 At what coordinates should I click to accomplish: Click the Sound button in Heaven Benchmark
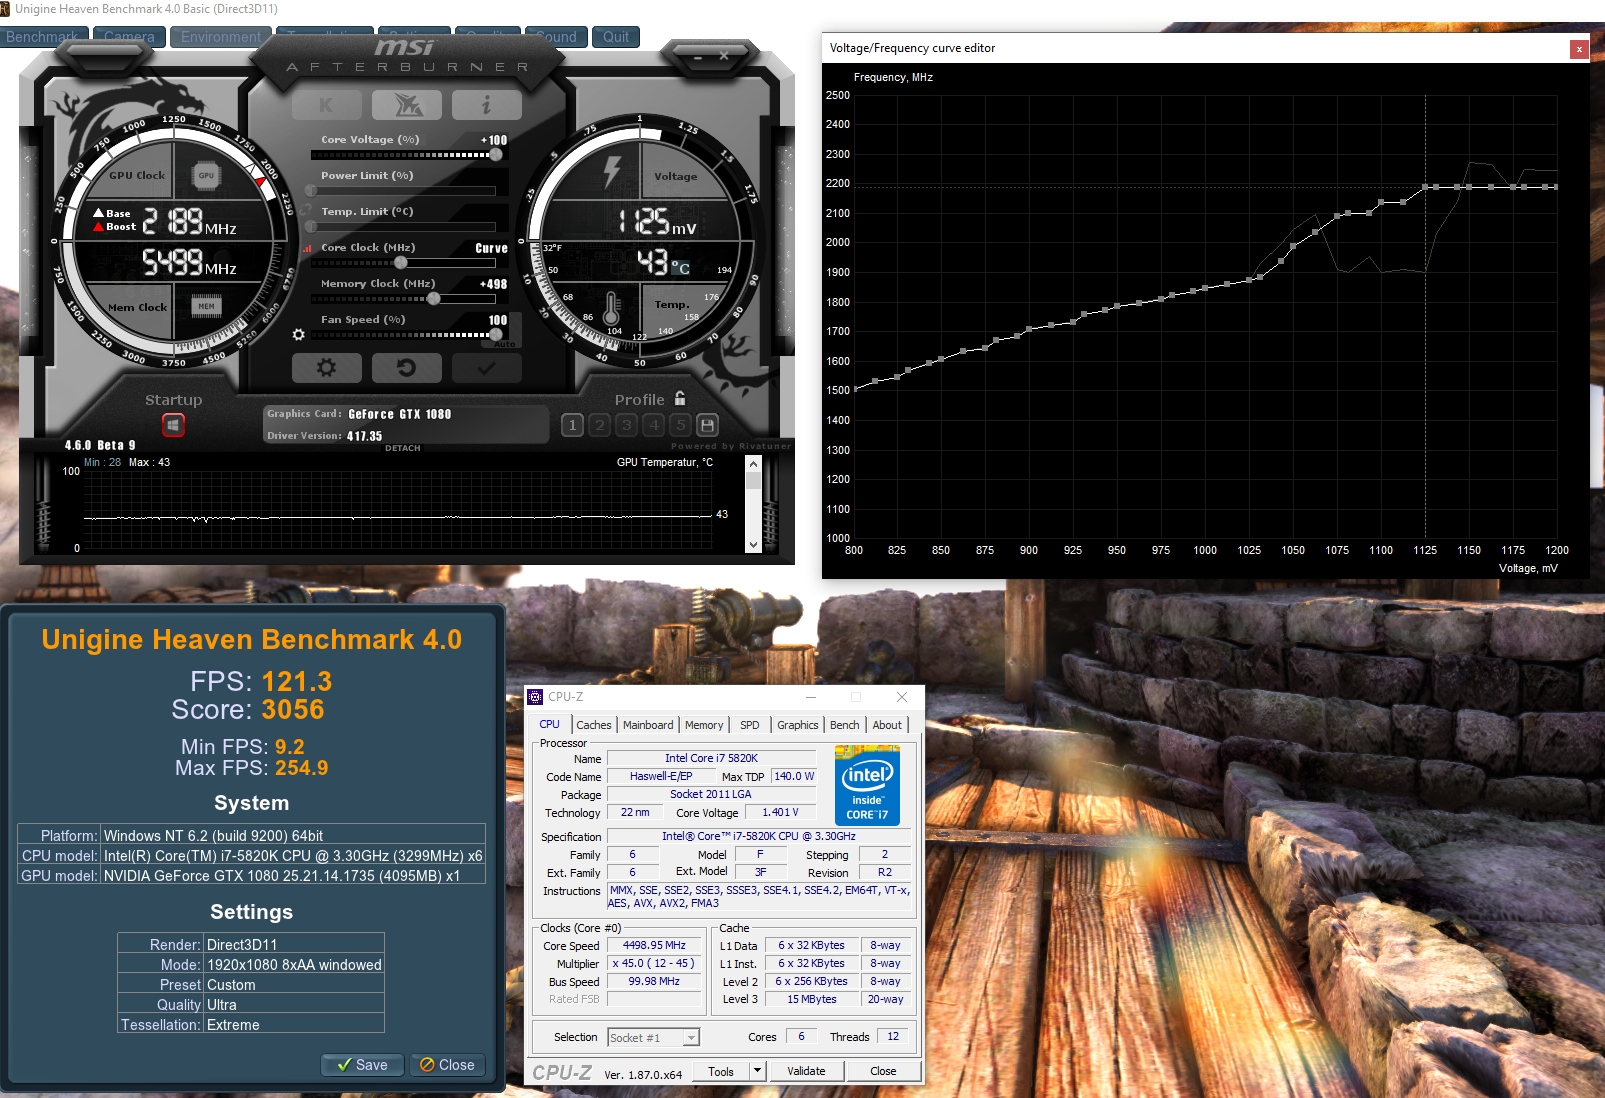[x=556, y=37]
